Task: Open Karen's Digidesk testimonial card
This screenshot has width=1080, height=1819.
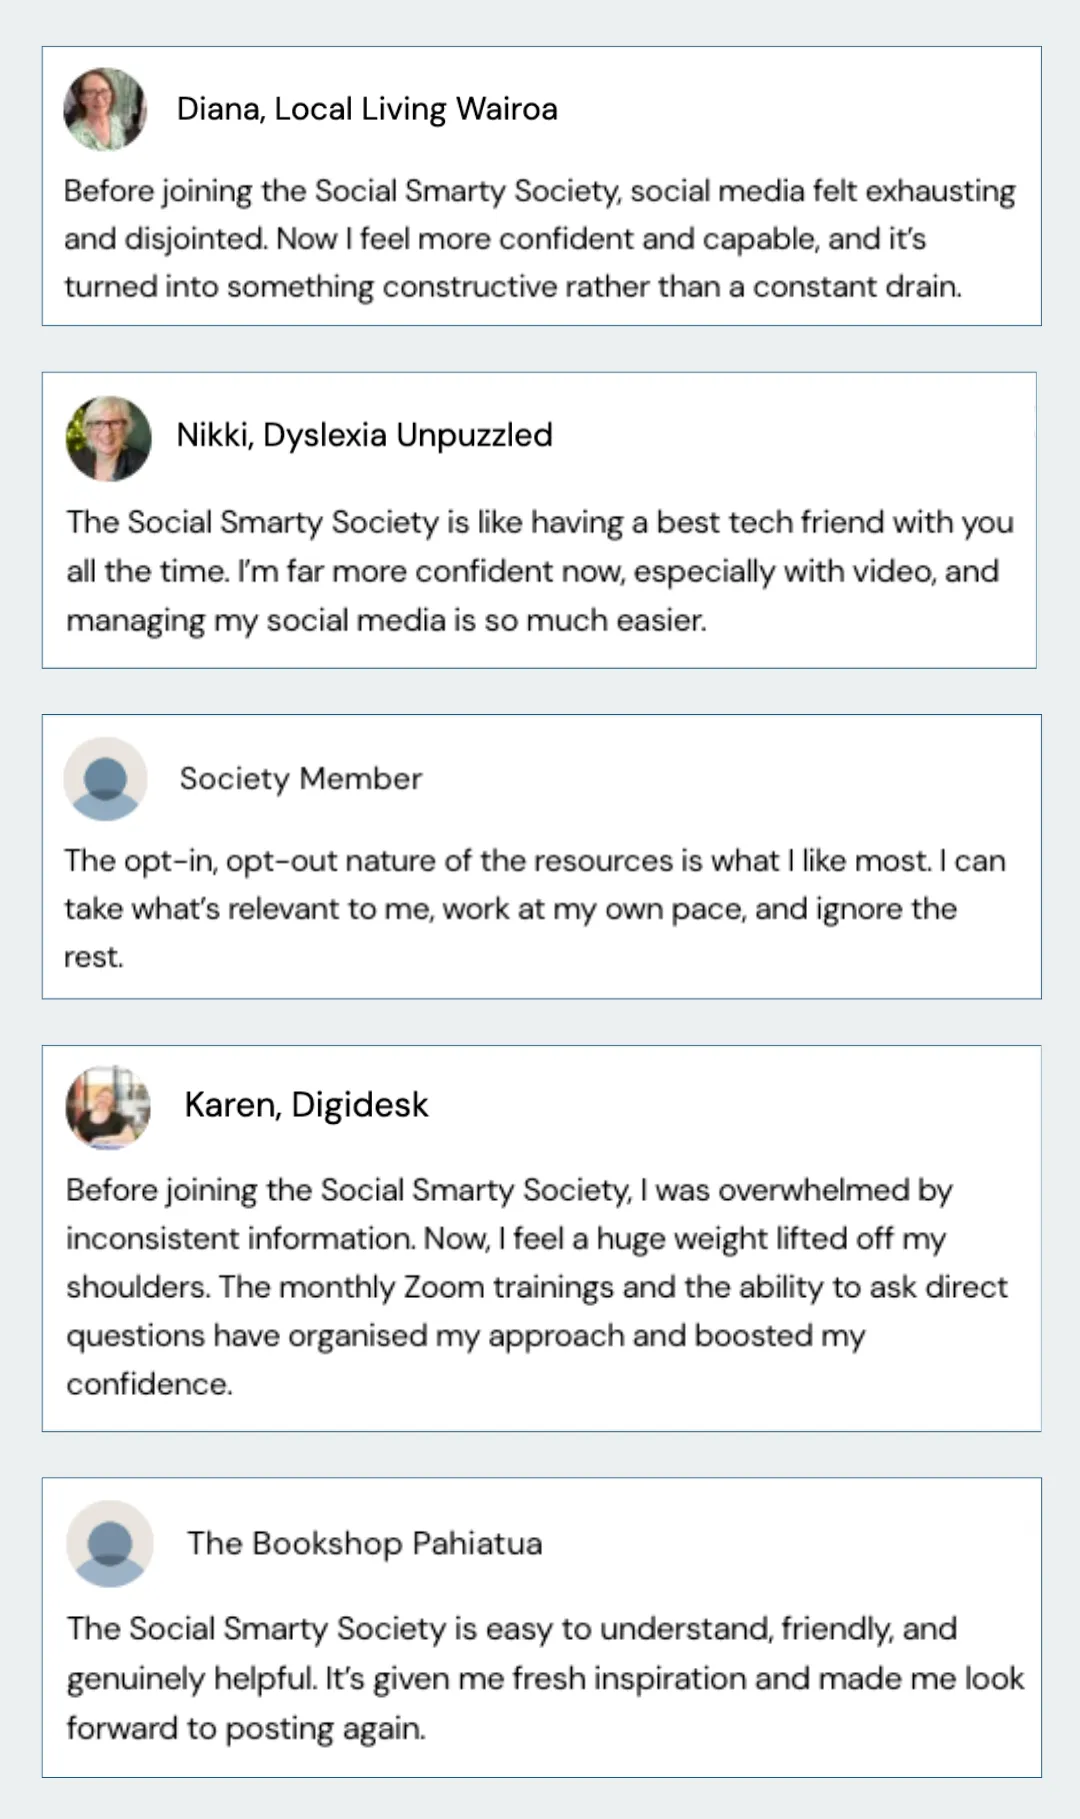Action: click(541, 1238)
